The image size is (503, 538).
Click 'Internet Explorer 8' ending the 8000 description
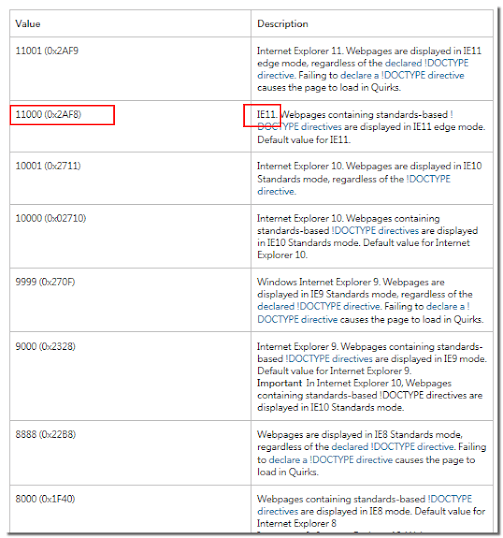pos(297,524)
